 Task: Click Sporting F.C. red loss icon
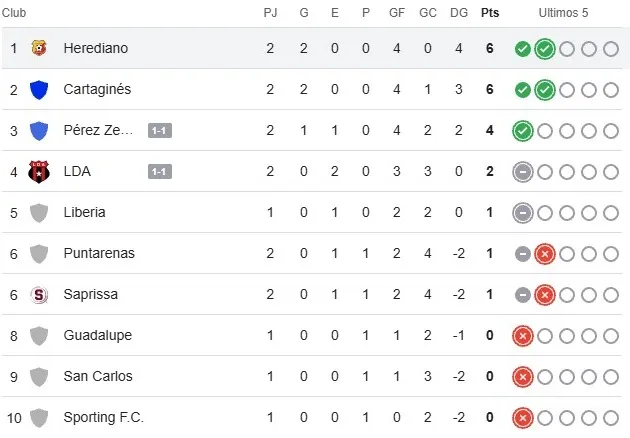coord(522,417)
